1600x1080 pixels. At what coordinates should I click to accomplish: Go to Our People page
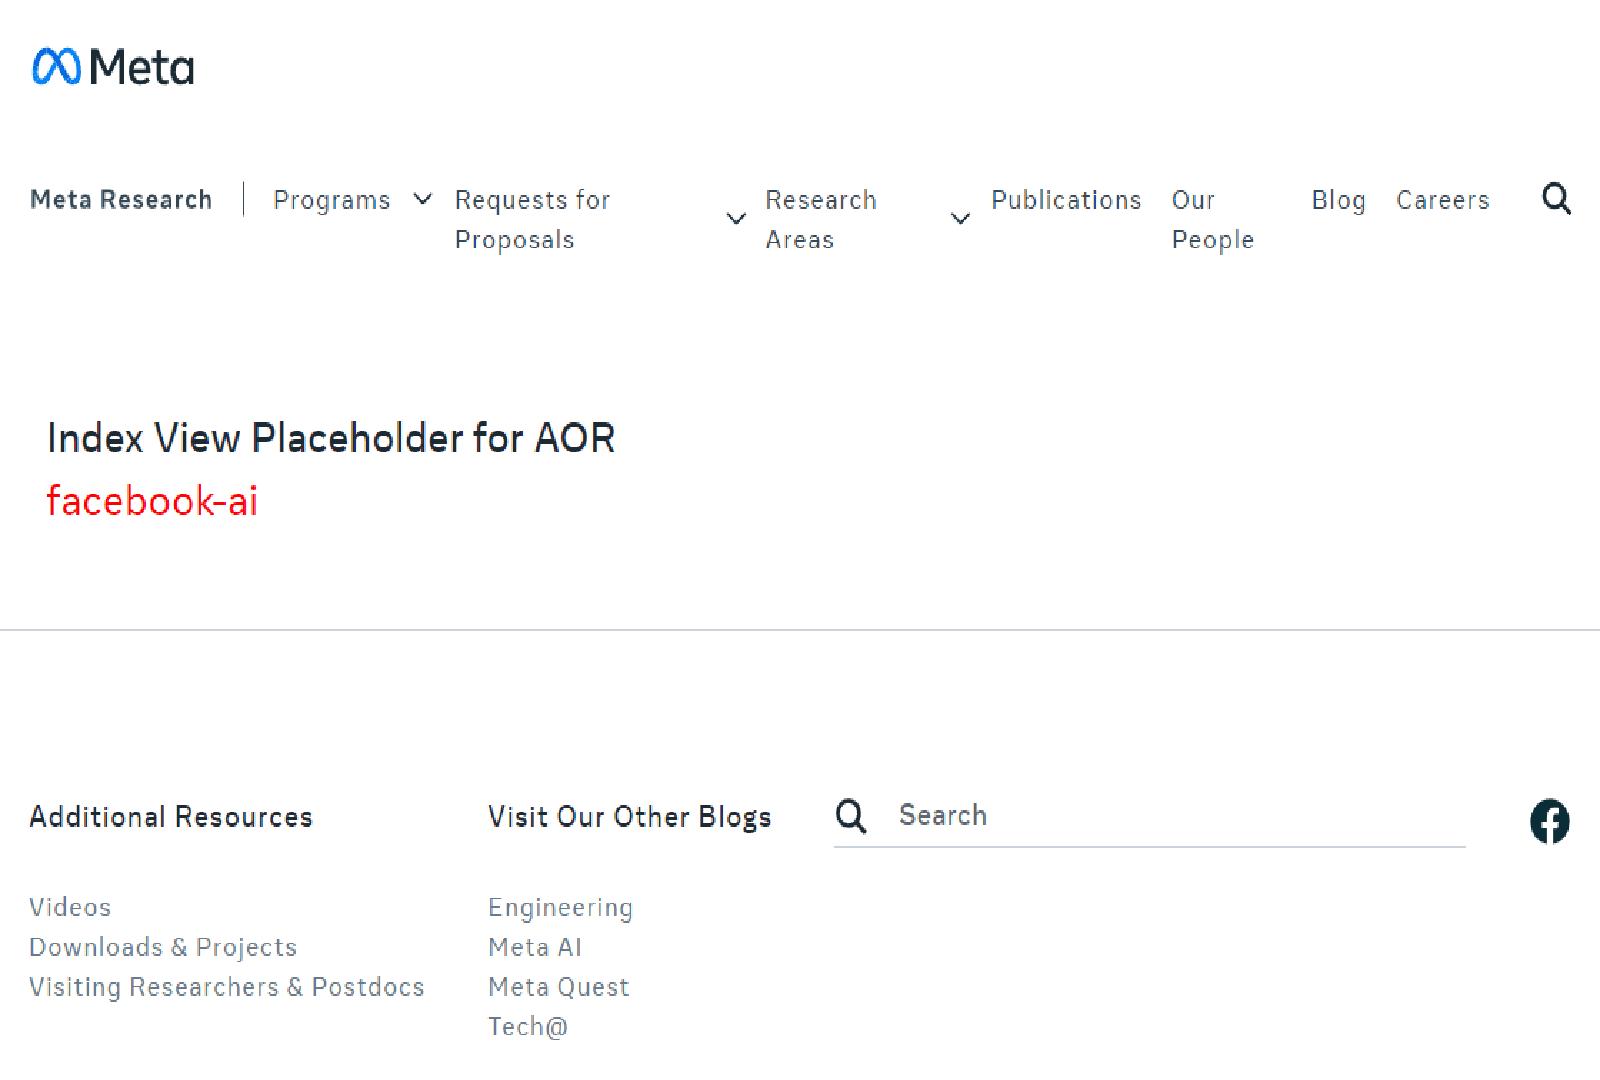coord(1212,220)
